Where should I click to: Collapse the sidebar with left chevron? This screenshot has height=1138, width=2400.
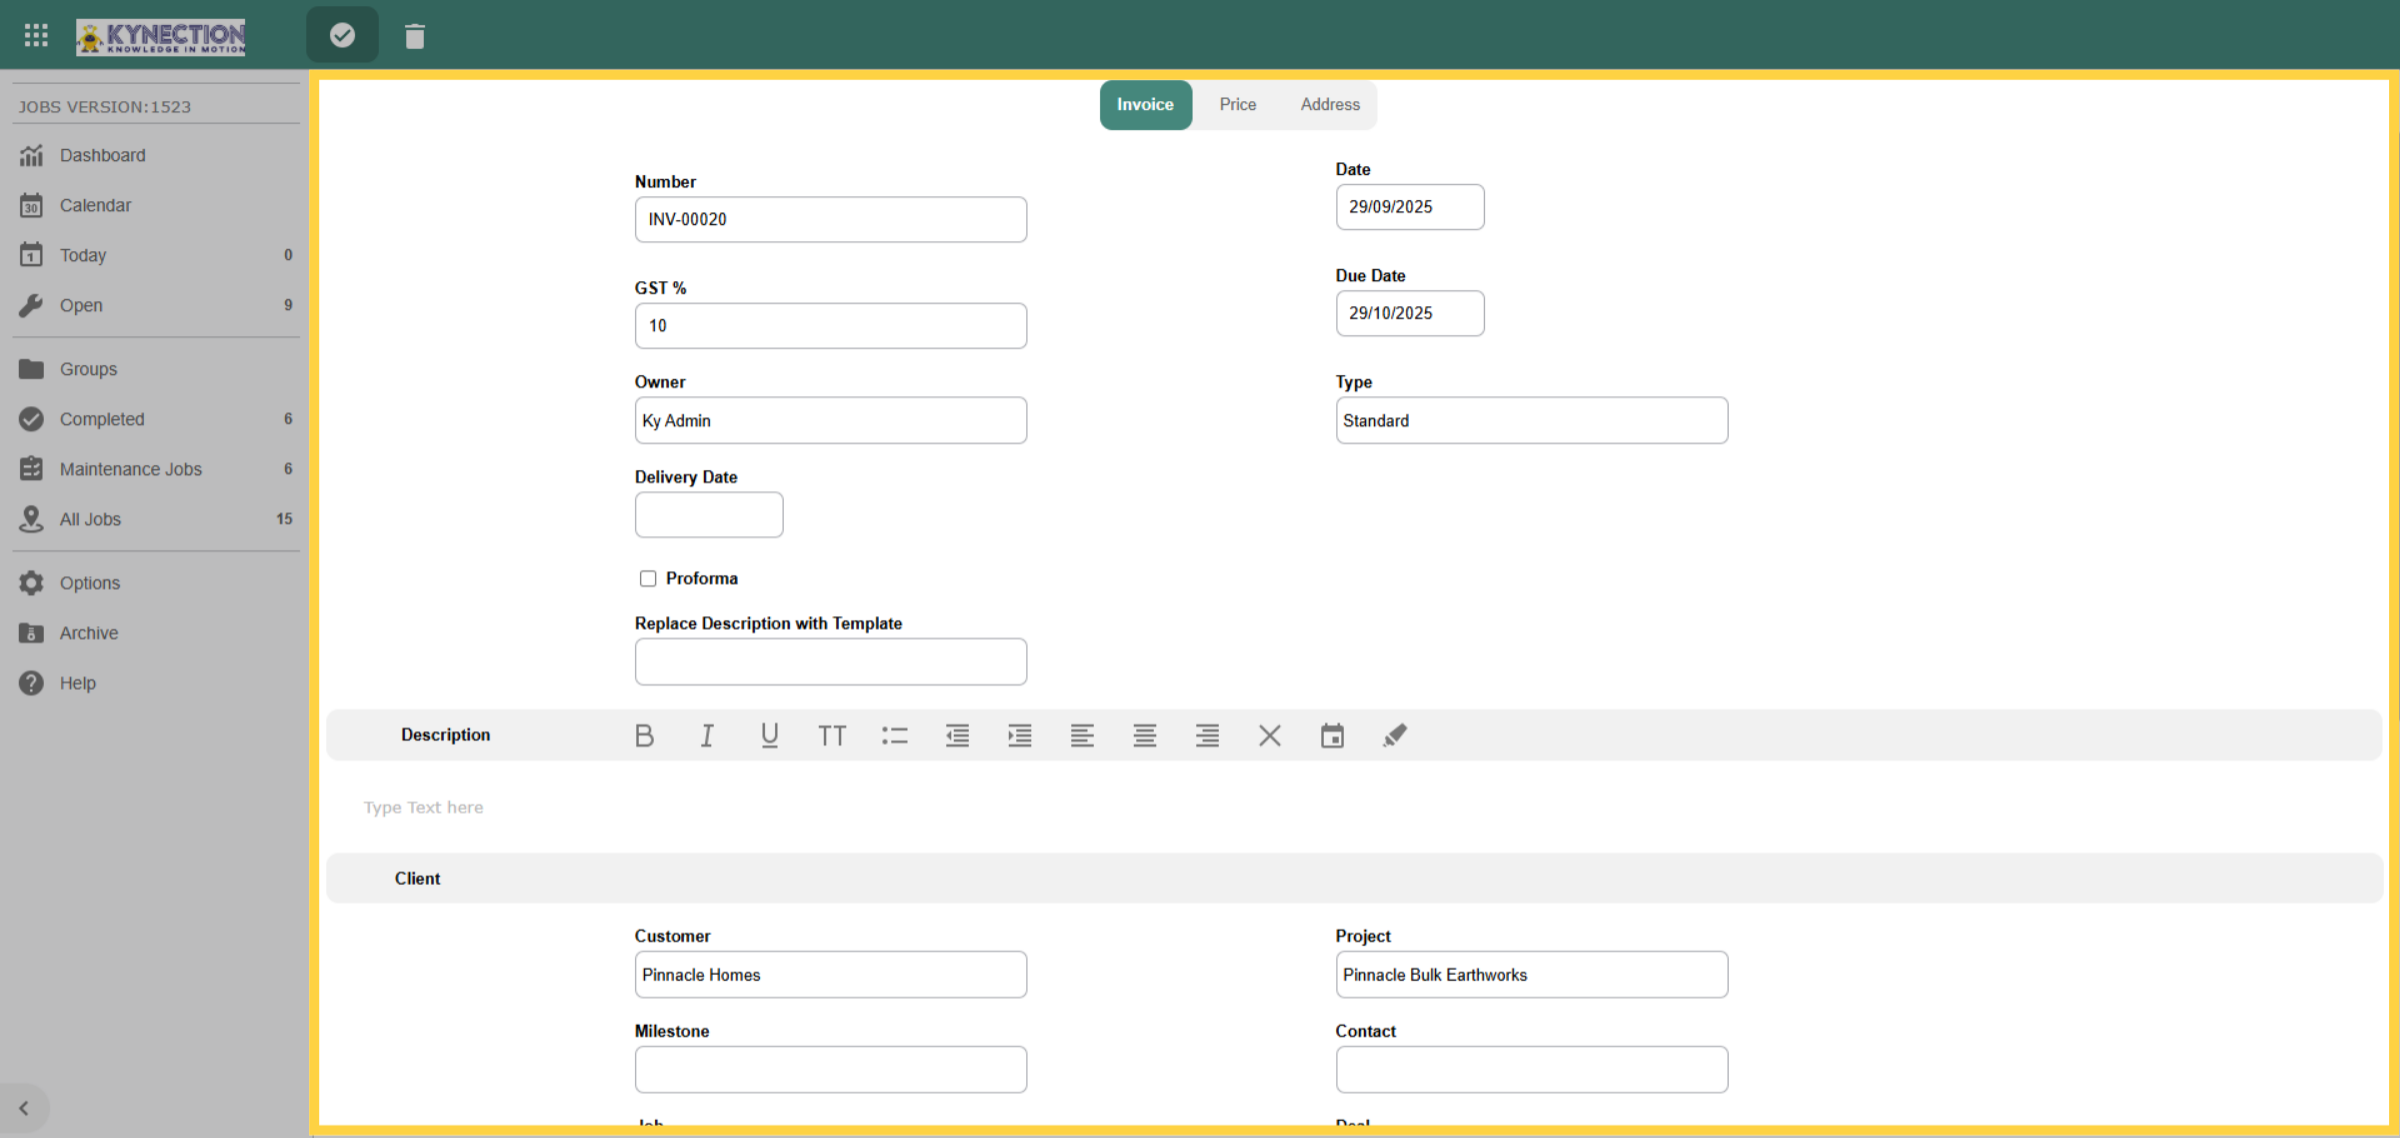point(24,1108)
